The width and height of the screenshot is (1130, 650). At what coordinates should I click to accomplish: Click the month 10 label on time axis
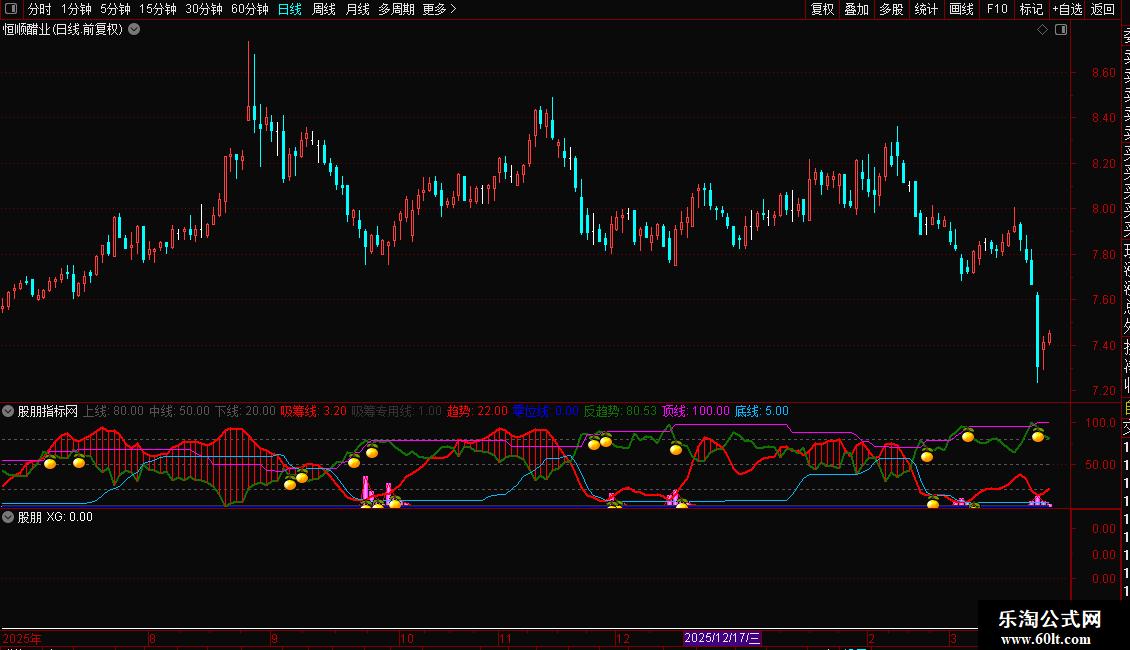[406, 638]
